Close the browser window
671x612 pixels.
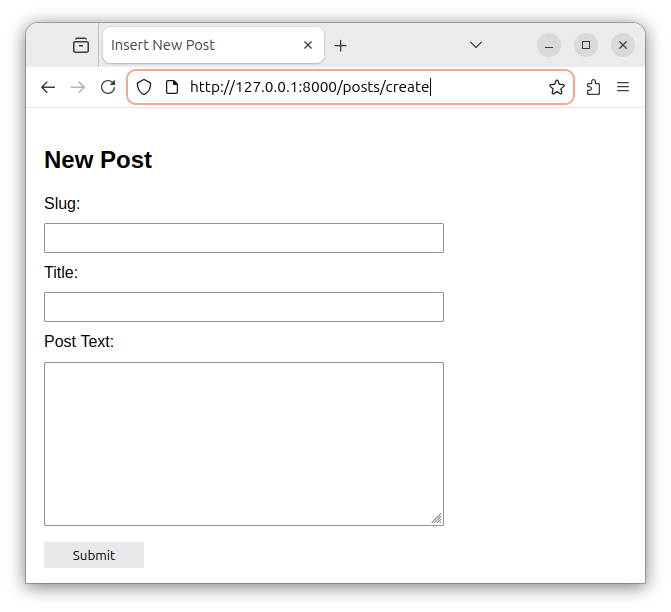(623, 45)
